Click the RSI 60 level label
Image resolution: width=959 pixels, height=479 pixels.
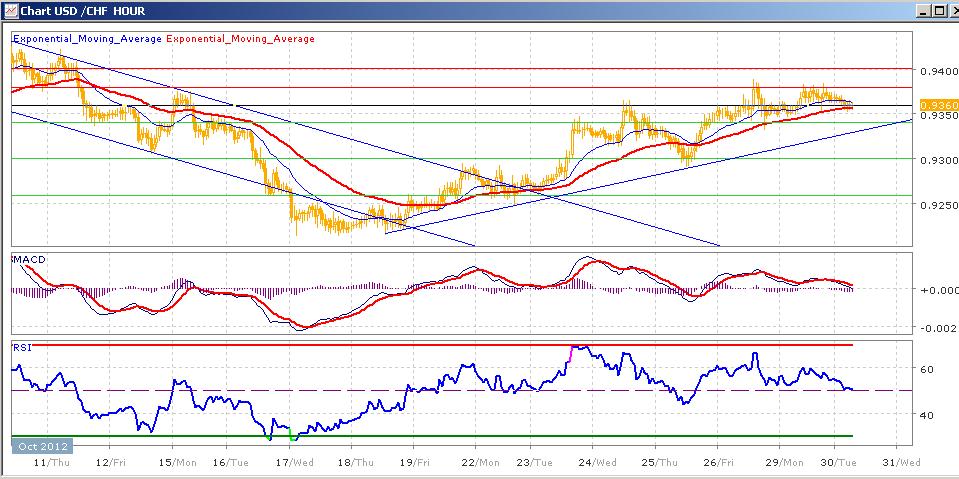[926, 369]
